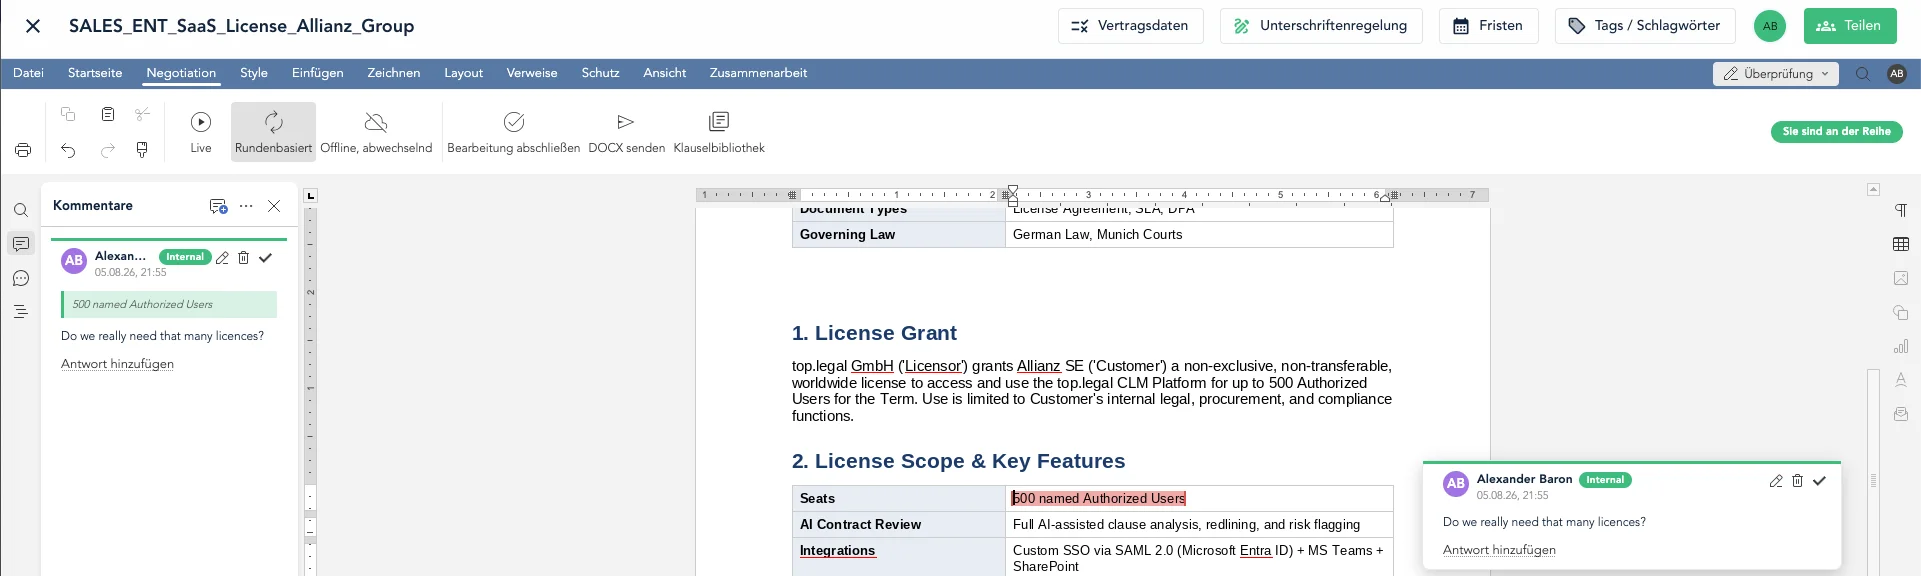Click the green Teilen share button

pos(1850,26)
